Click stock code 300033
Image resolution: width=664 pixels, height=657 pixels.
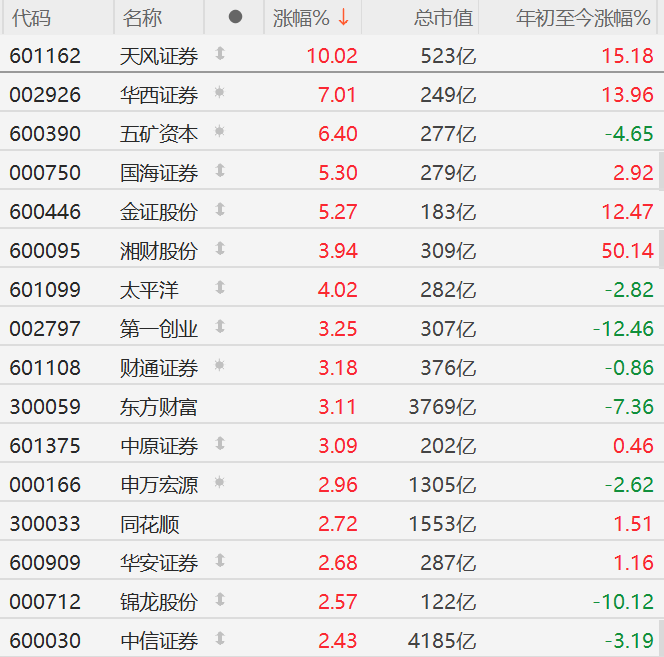tap(45, 524)
